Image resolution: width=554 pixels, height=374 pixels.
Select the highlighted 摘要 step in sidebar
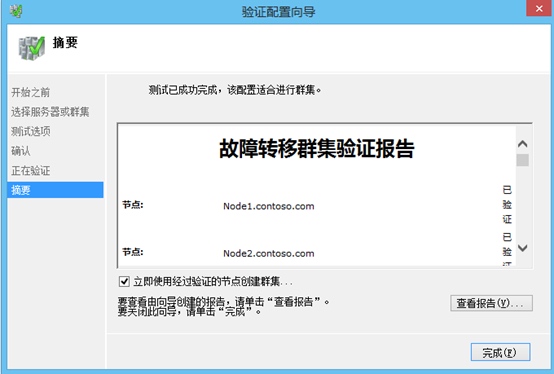click(x=55, y=190)
